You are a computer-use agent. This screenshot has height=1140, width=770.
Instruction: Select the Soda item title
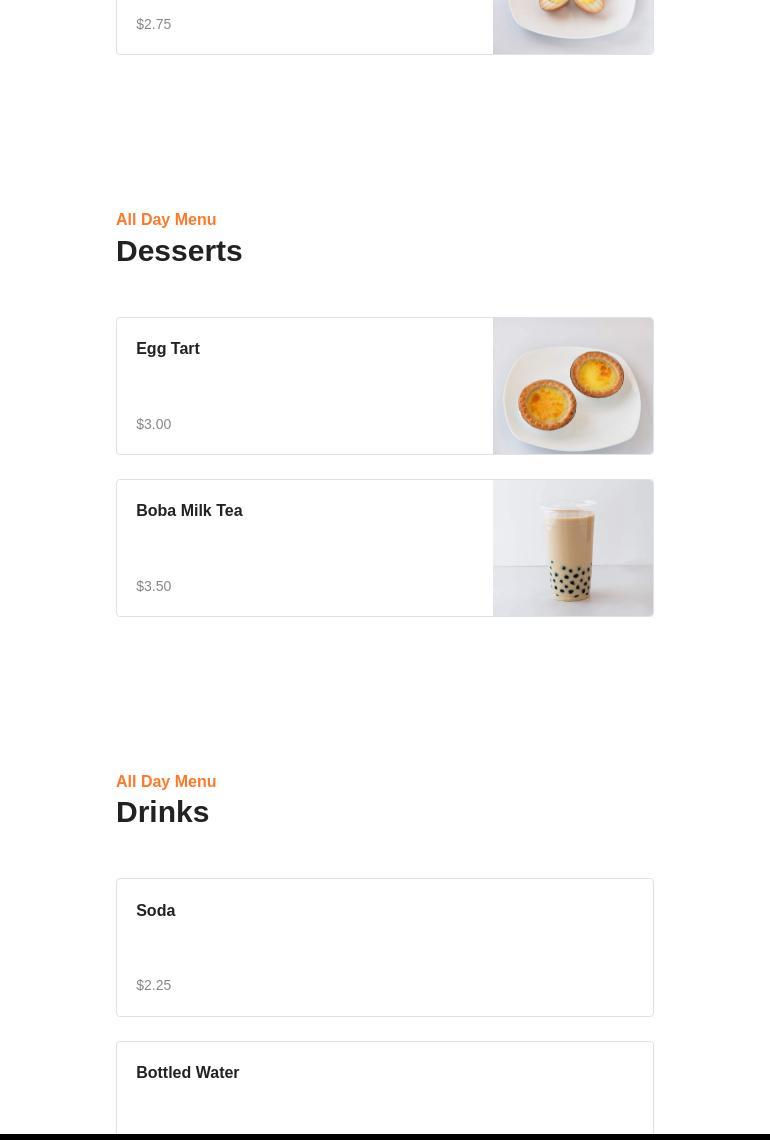pyautogui.click(x=156, y=911)
